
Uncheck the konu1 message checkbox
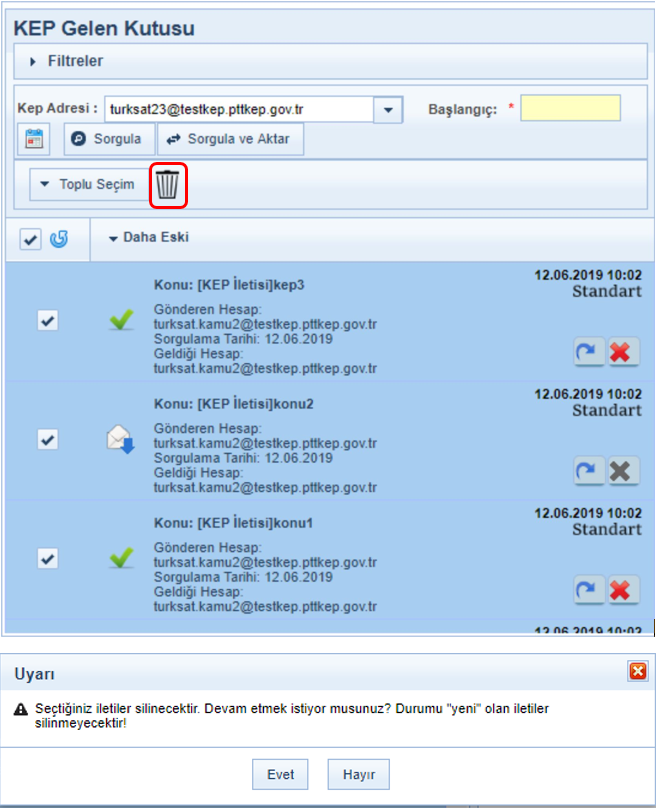click(x=47, y=558)
